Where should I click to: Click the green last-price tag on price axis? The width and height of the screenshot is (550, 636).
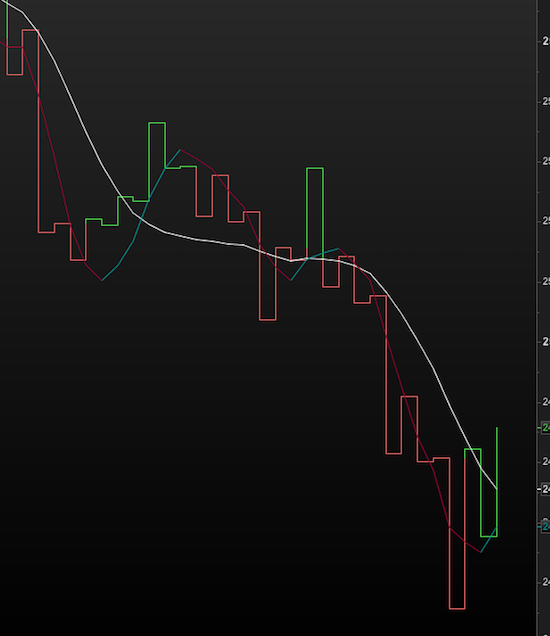pyautogui.click(x=546, y=428)
